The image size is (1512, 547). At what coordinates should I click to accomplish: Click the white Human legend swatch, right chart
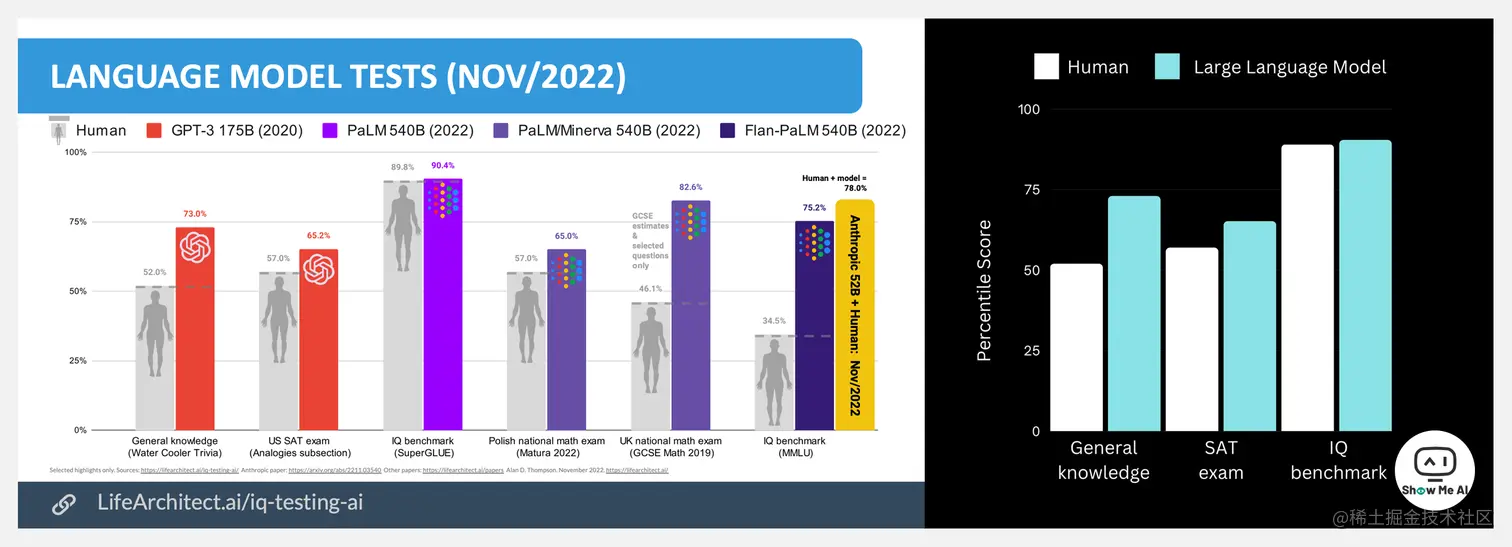tap(1046, 67)
